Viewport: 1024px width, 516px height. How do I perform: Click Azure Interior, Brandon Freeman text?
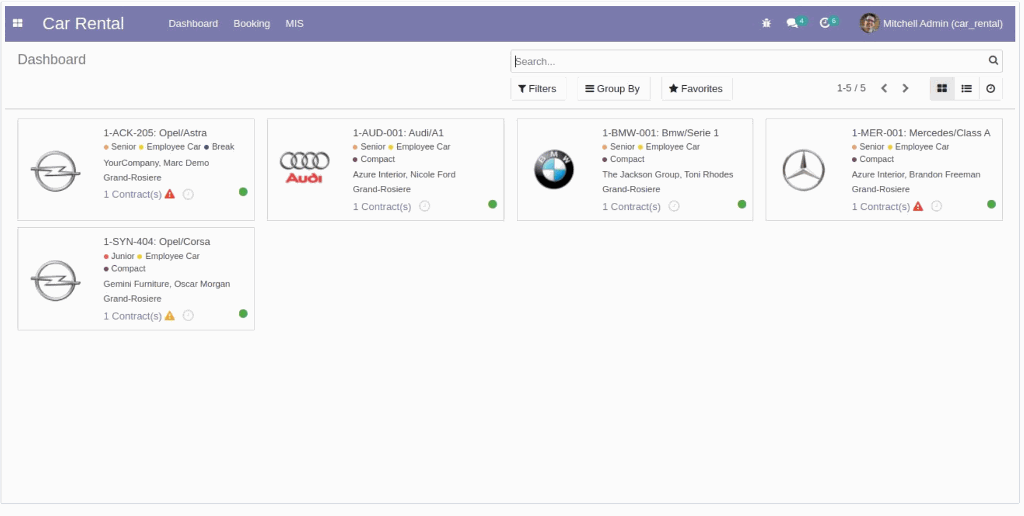tap(916, 174)
